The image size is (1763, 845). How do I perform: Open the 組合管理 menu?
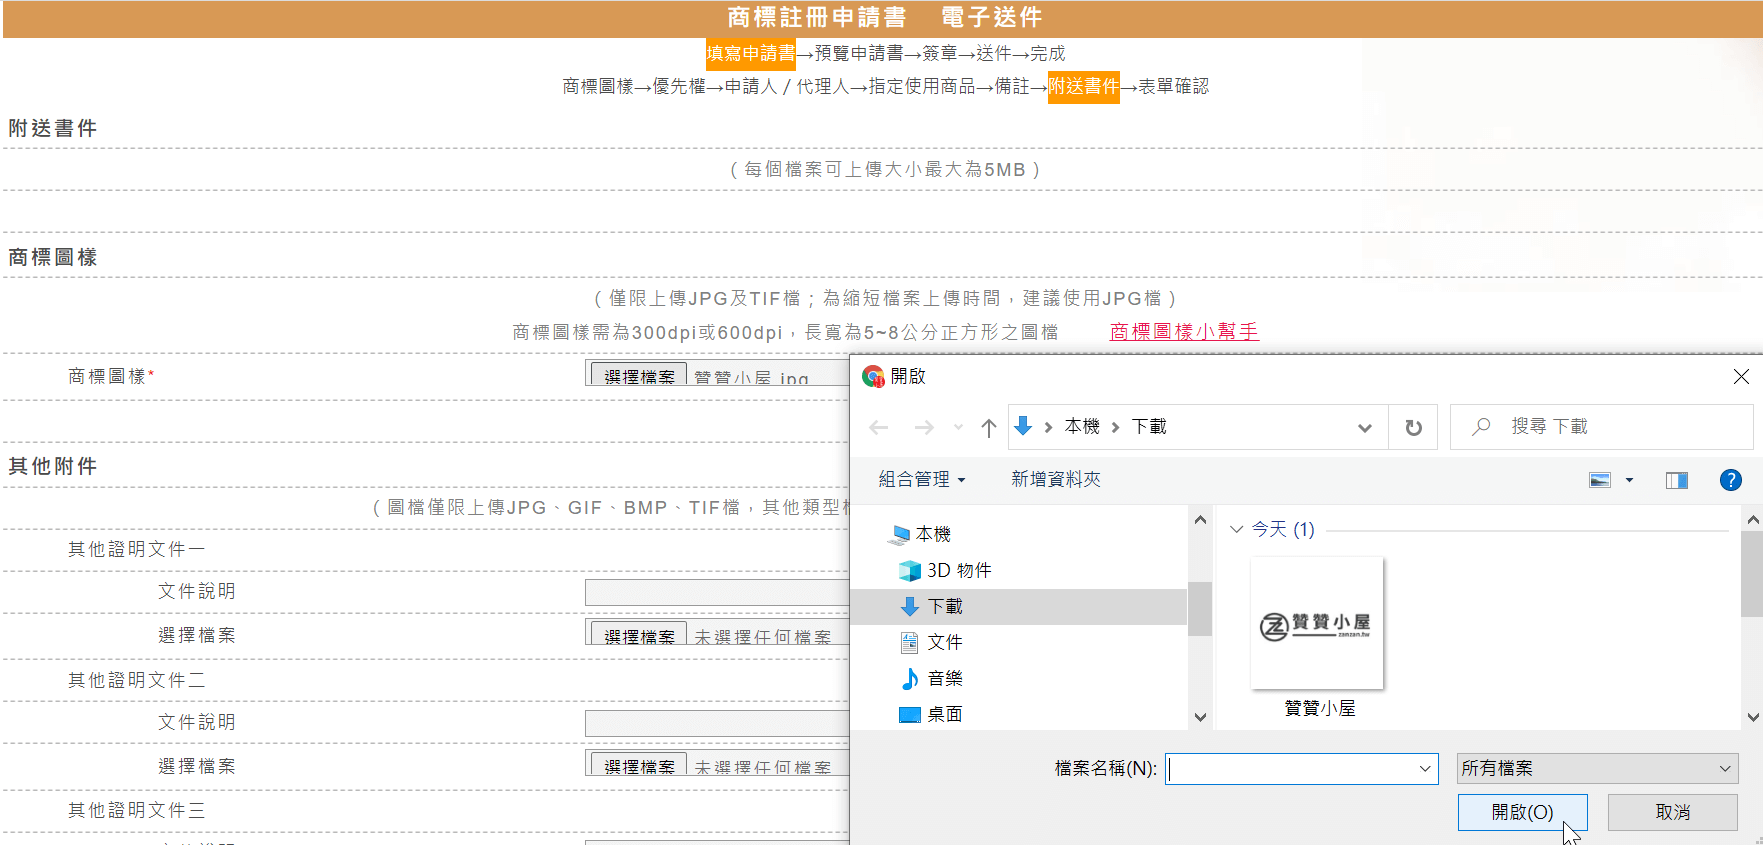(x=922, y=479)
